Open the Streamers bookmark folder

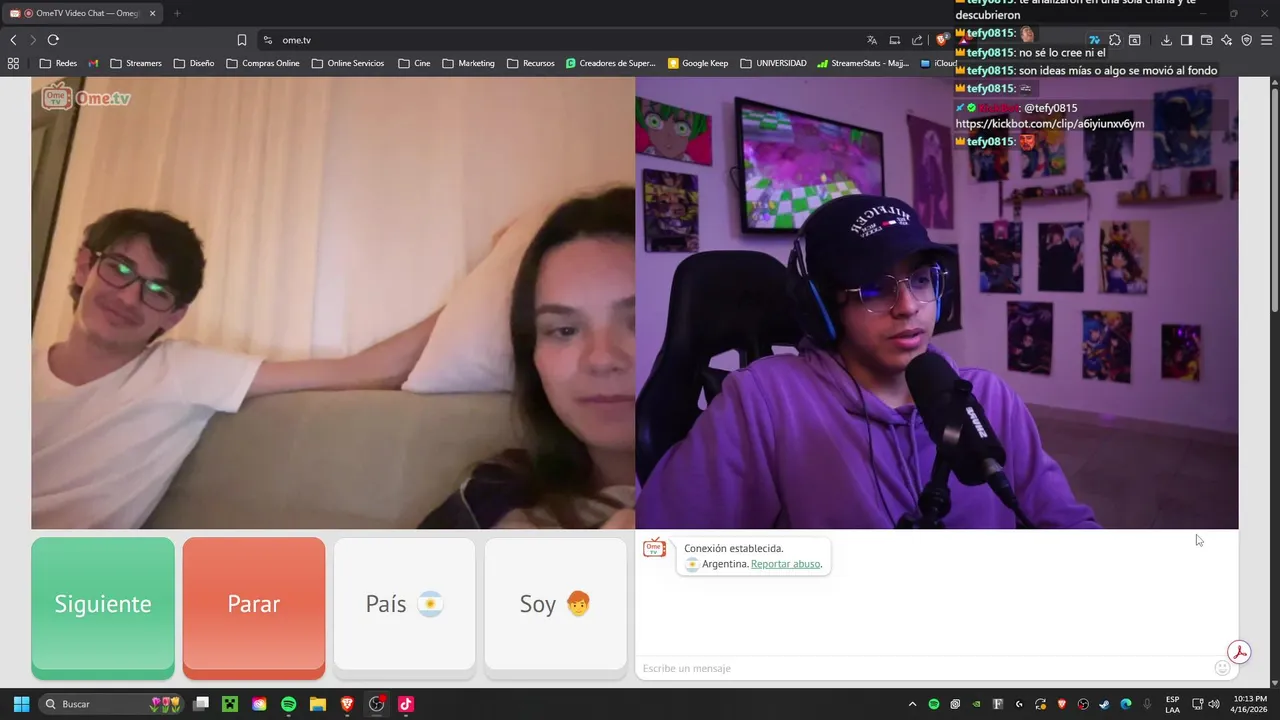click(135, 63)
